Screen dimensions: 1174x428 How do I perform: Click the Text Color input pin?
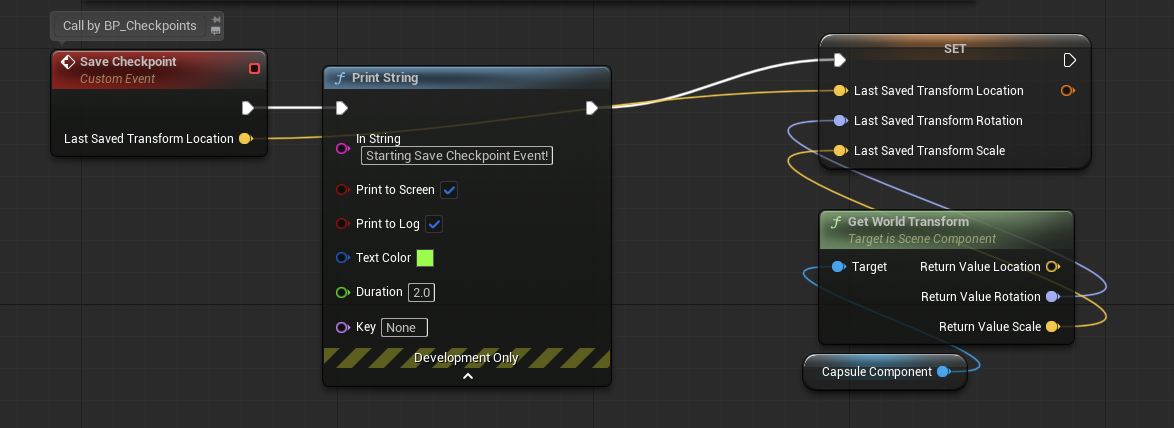coord(343,257)
